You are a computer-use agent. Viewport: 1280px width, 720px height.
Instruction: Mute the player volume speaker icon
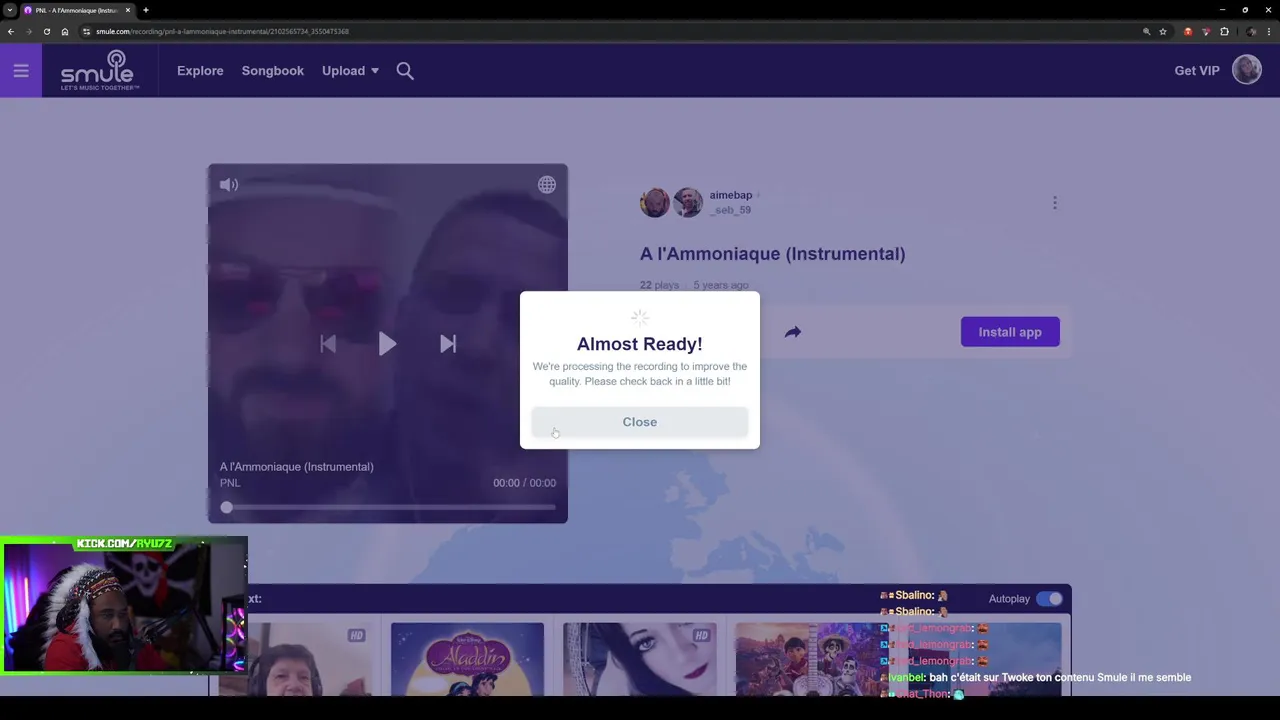229,185
